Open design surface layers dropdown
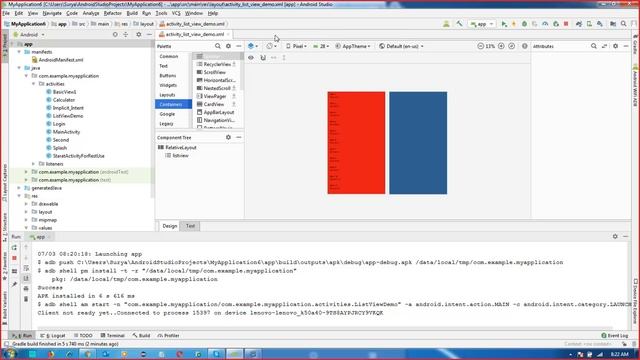 [x=253, y=46]
